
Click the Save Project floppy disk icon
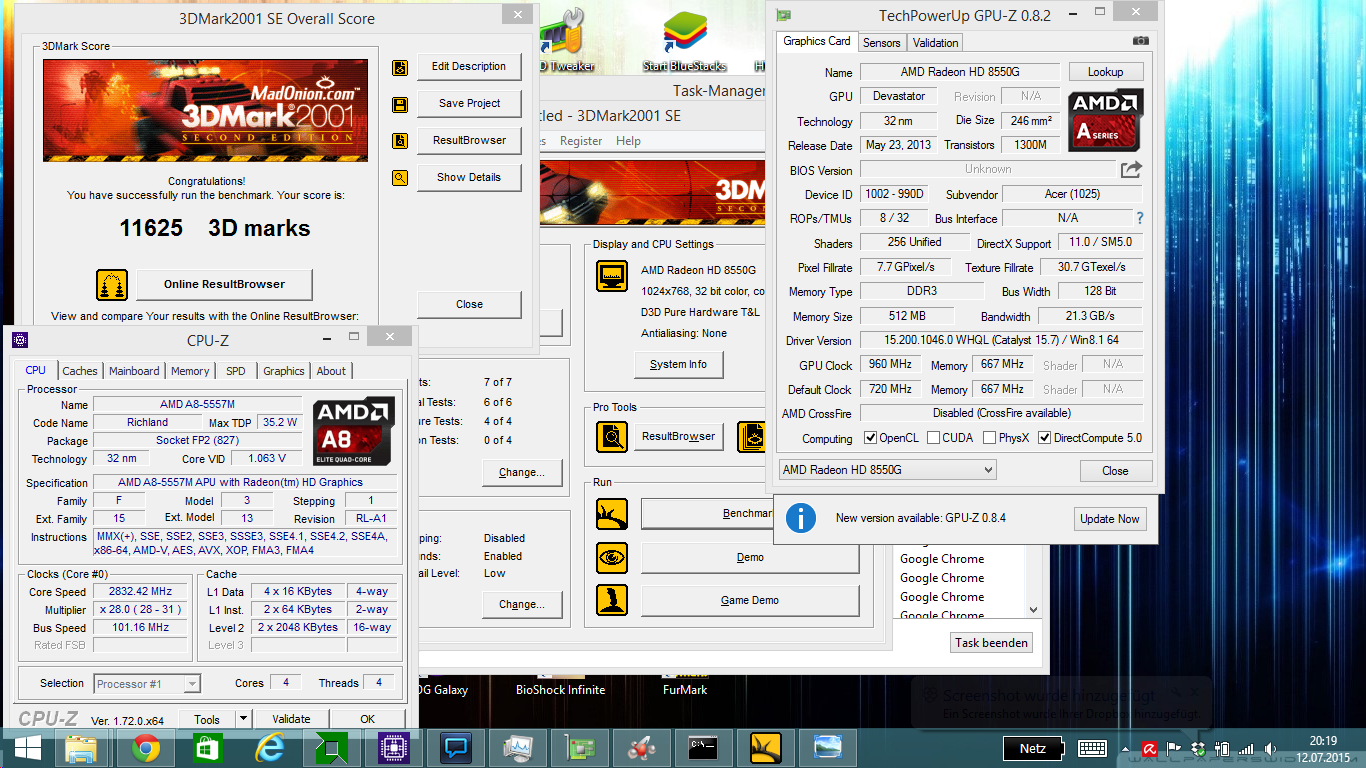(400, 105)
